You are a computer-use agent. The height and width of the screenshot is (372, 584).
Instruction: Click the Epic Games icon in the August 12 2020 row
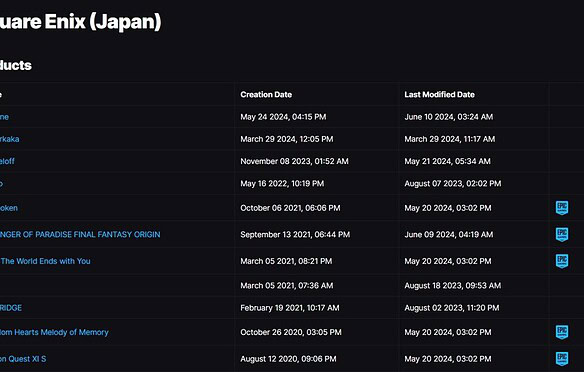(x=562, y=359)
